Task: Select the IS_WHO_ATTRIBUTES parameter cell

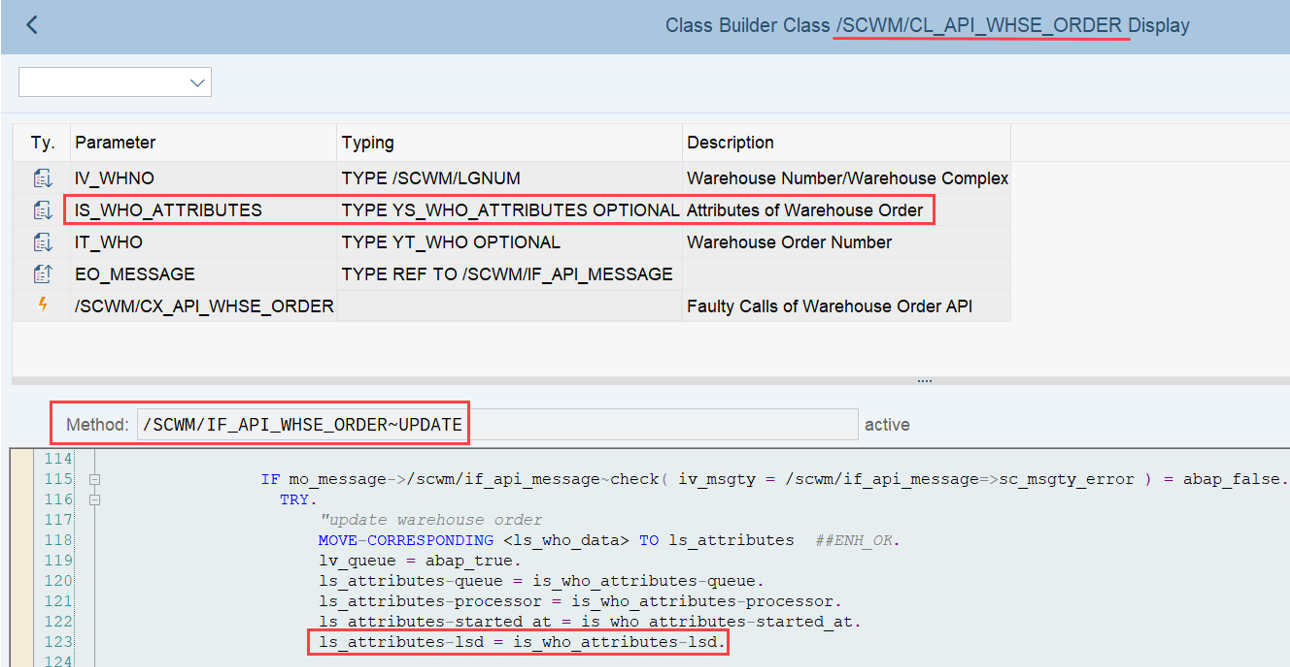Action: pos(203,210)
